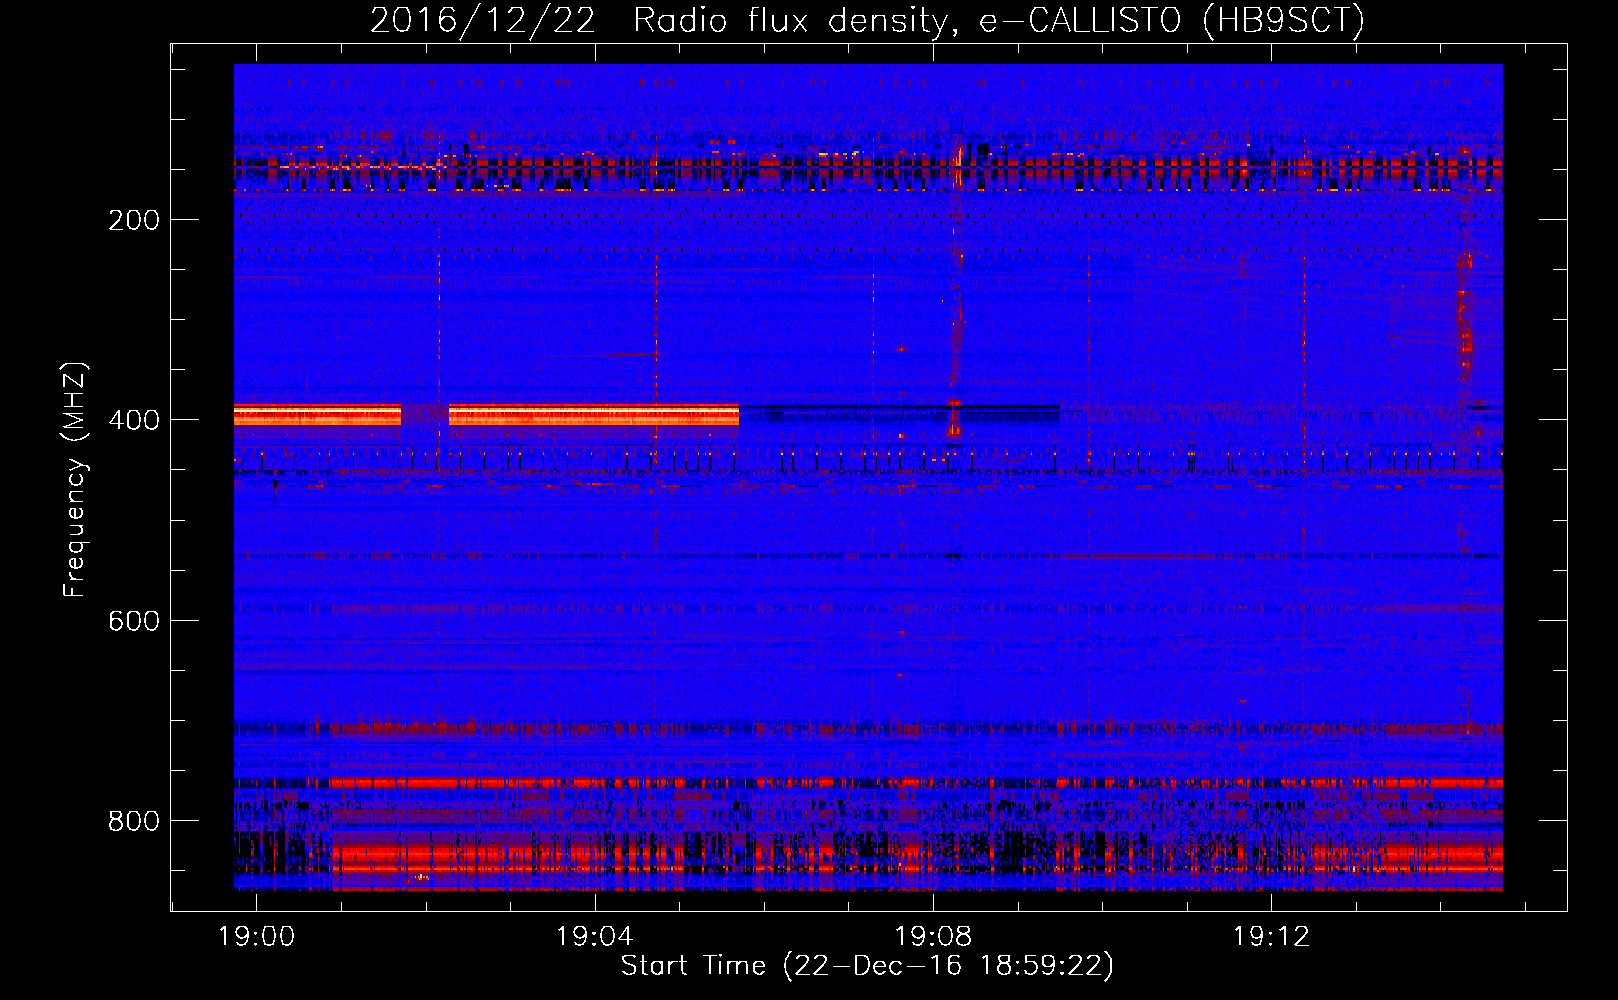Viewport: 1618px width, 1000px height.
Task: Click the 800 frequency tick label
Action: click(134, 821)
